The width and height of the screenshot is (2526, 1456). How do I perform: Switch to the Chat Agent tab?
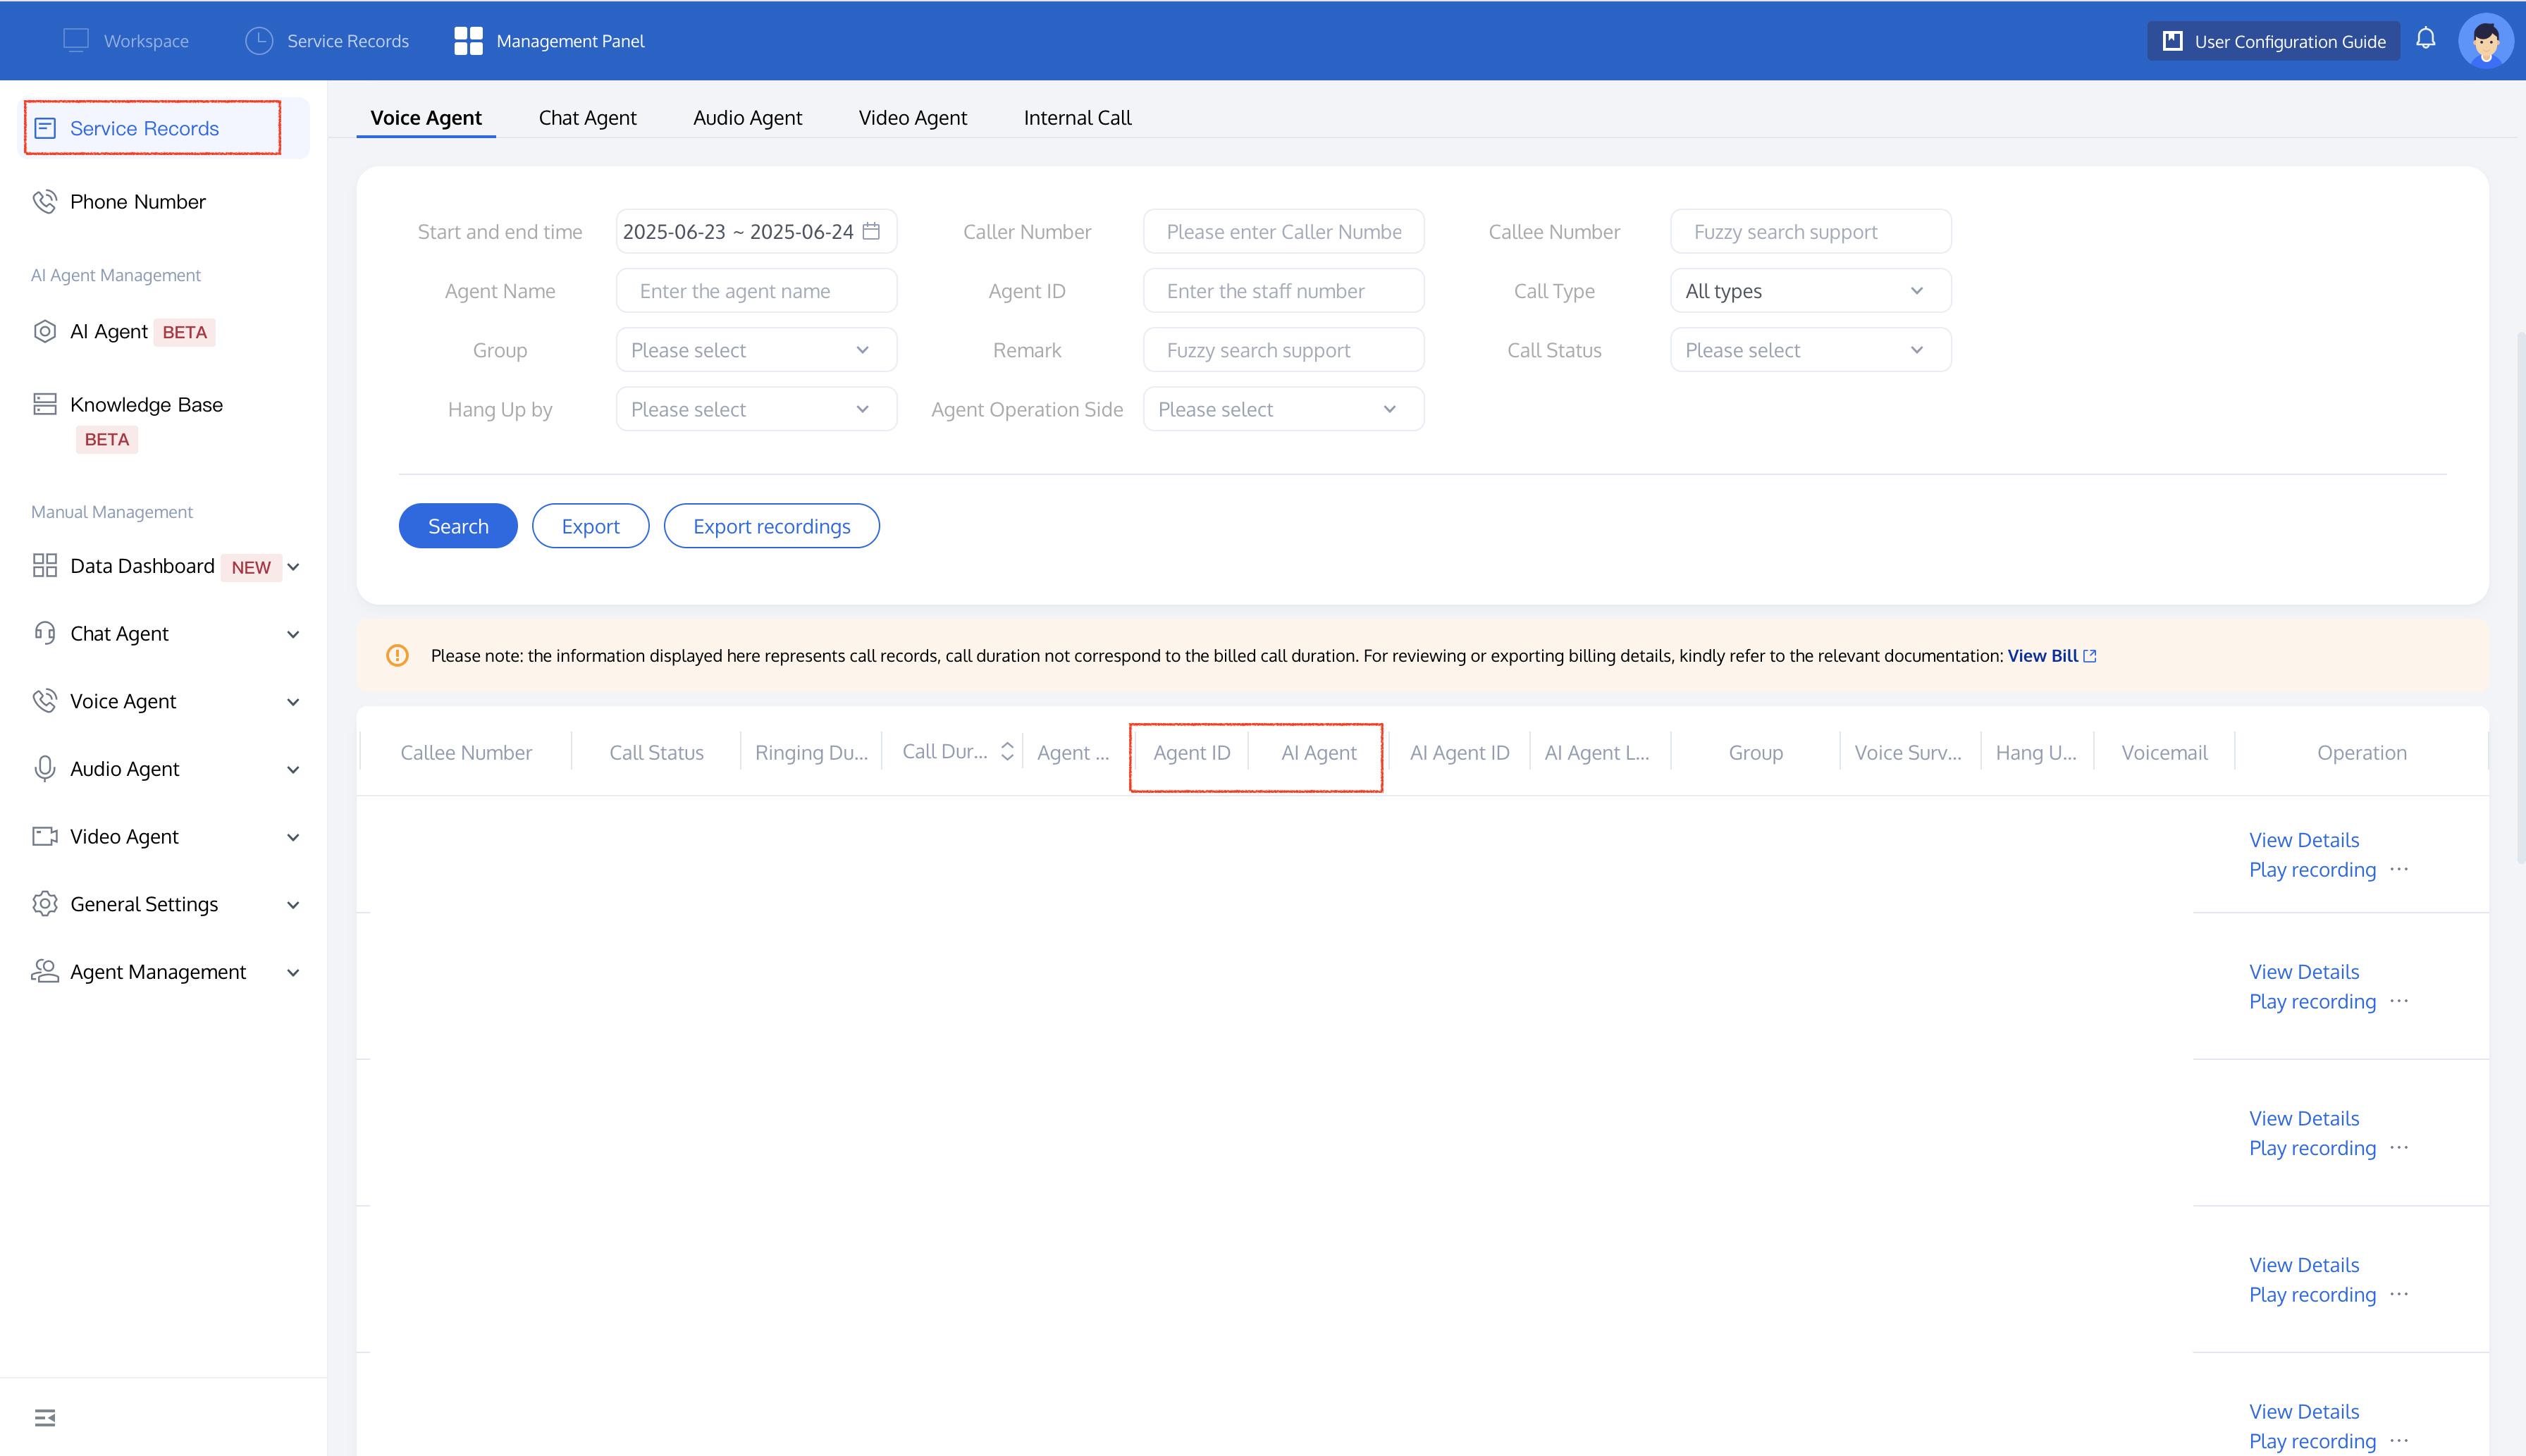[x=587, y=118]
